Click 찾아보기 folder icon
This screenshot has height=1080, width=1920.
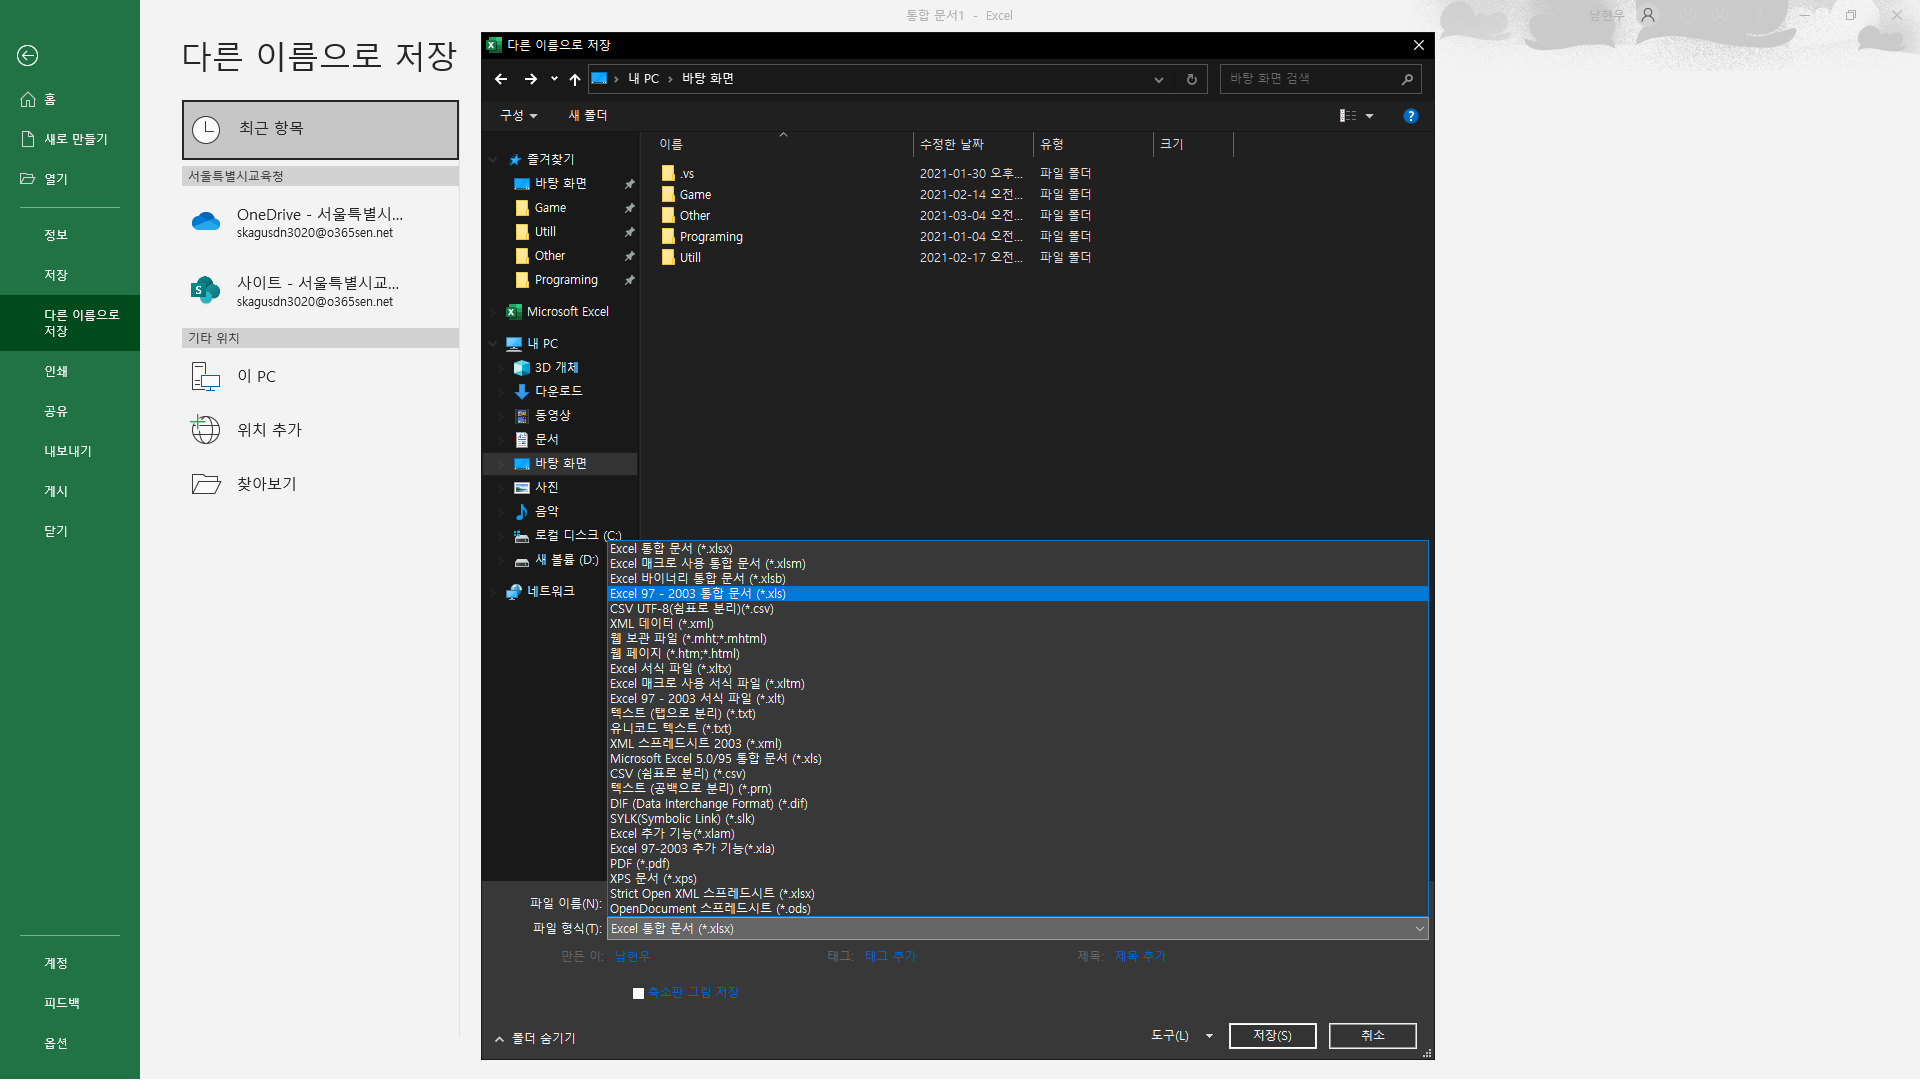[206, 484]
